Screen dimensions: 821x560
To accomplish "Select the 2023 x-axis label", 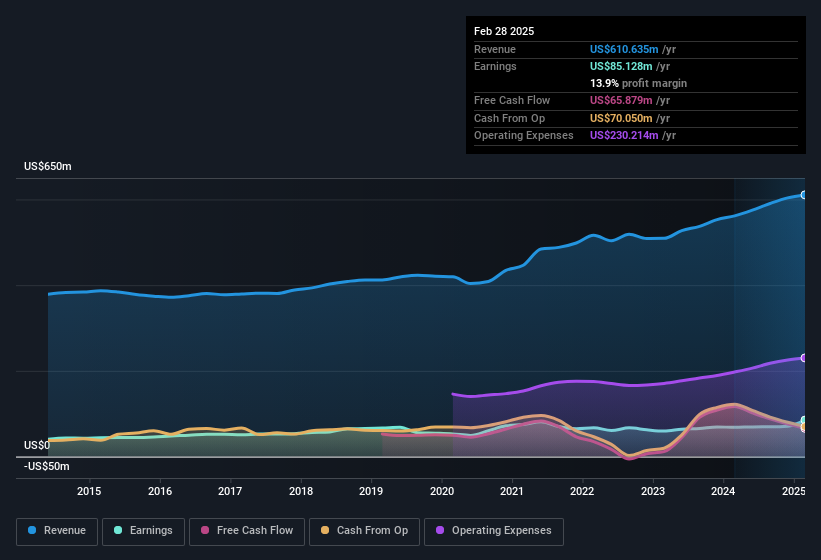I will click(x=653, y=491).
